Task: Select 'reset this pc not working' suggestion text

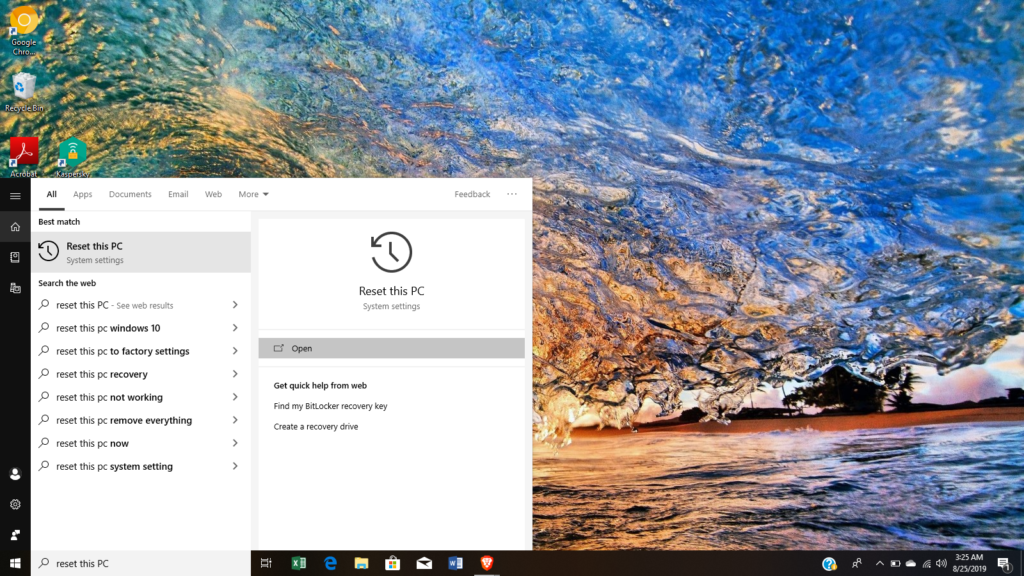Action: [109, 397]
